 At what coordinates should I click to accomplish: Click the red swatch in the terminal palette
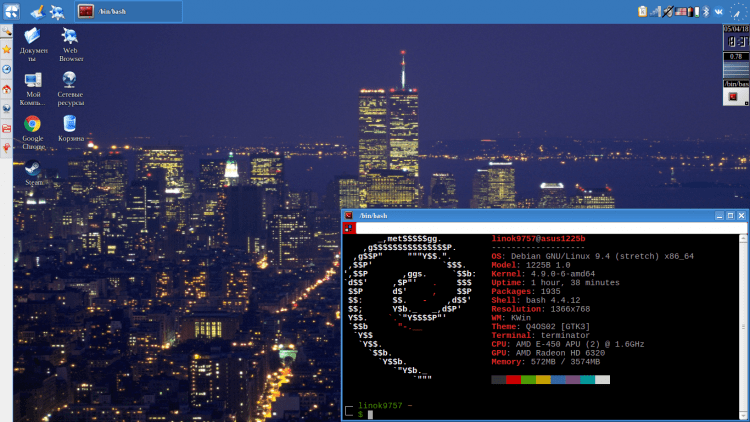tap(513, 380)
